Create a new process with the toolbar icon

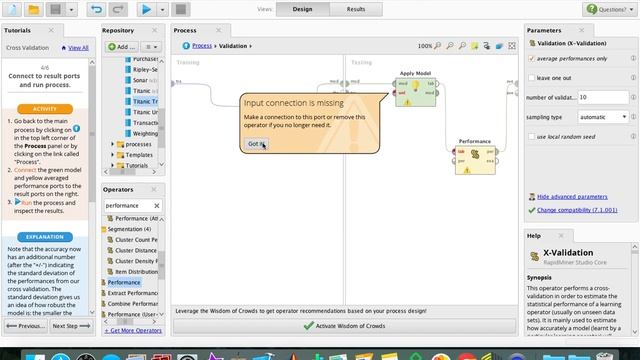point(12,9)
